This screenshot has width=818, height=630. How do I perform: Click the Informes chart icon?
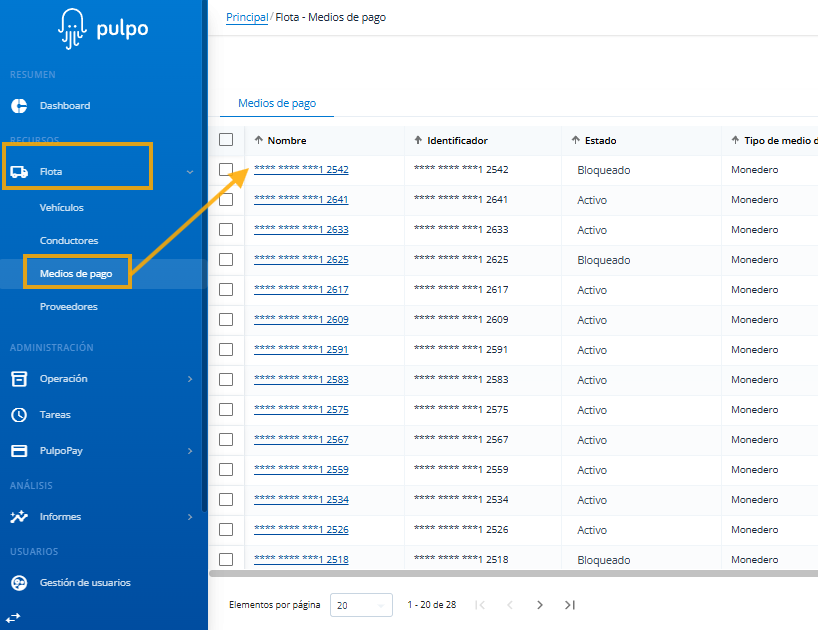pos(18,517)
